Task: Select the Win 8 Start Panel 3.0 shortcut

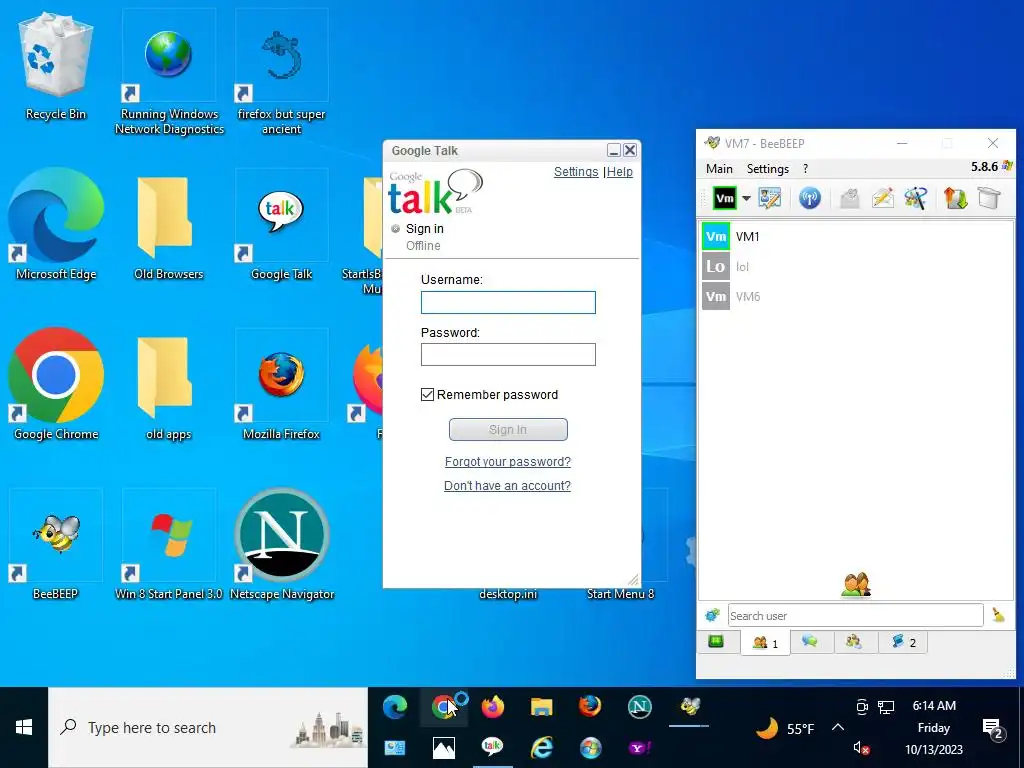Action: pos(168,545)
